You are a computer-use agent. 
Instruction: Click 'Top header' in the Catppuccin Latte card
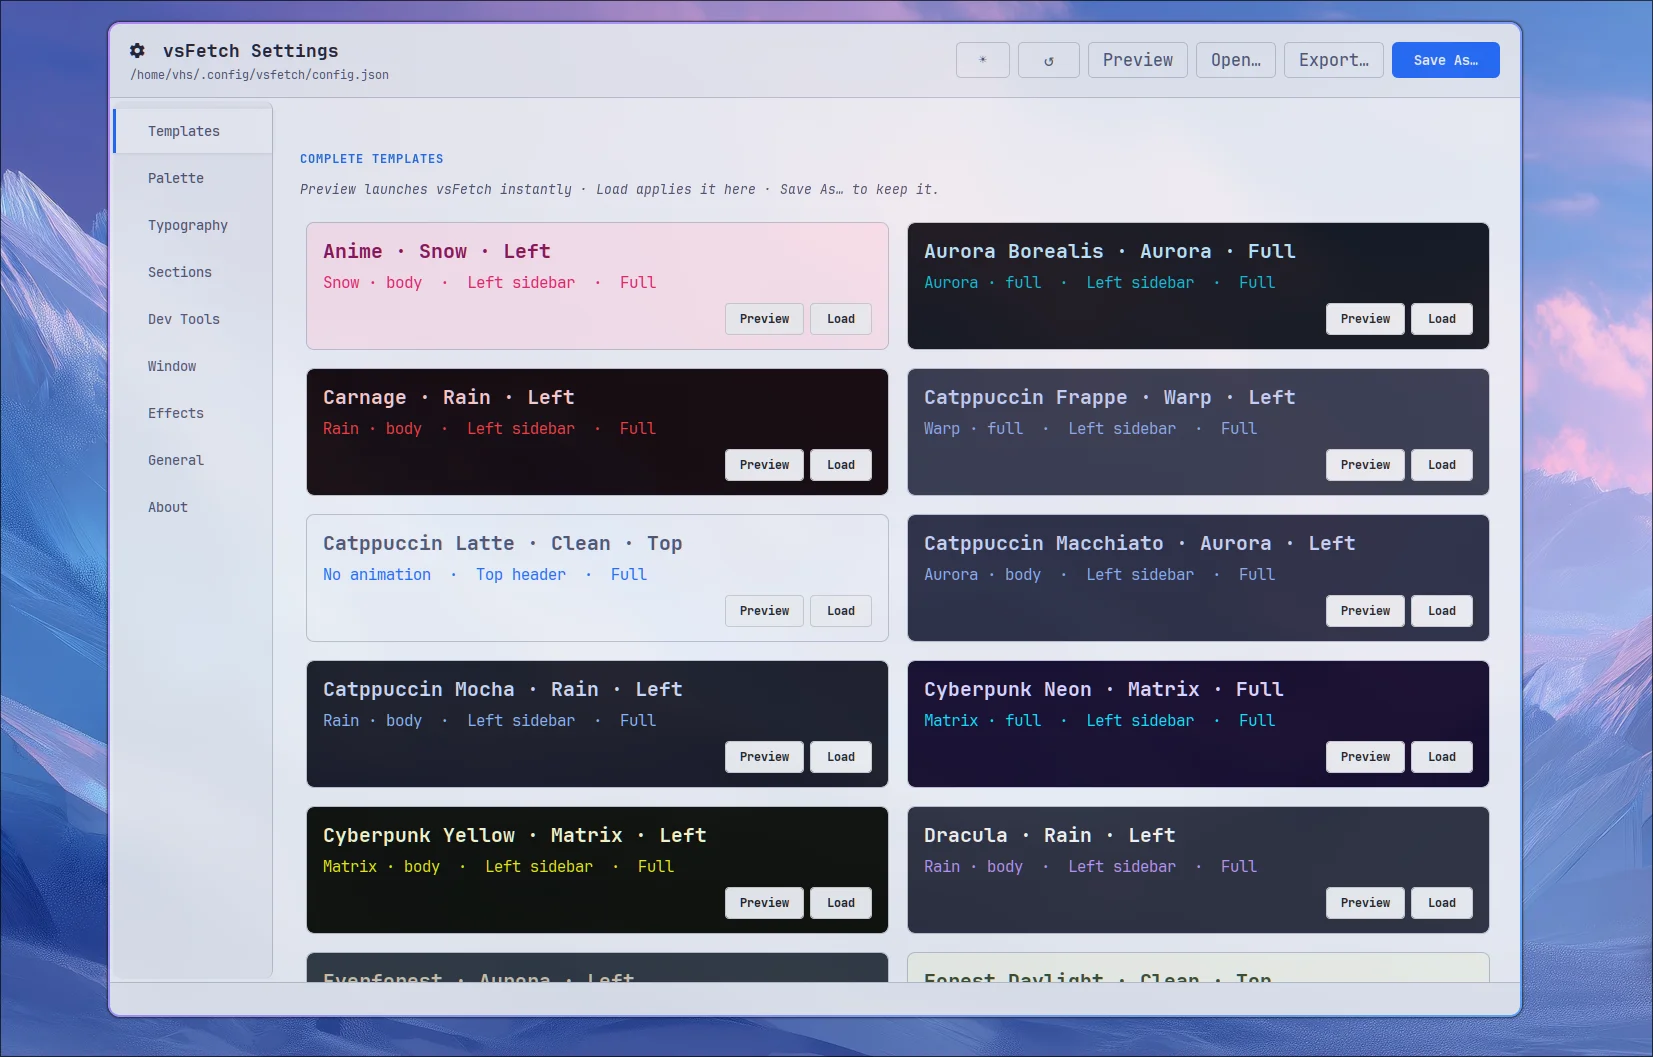521,574
